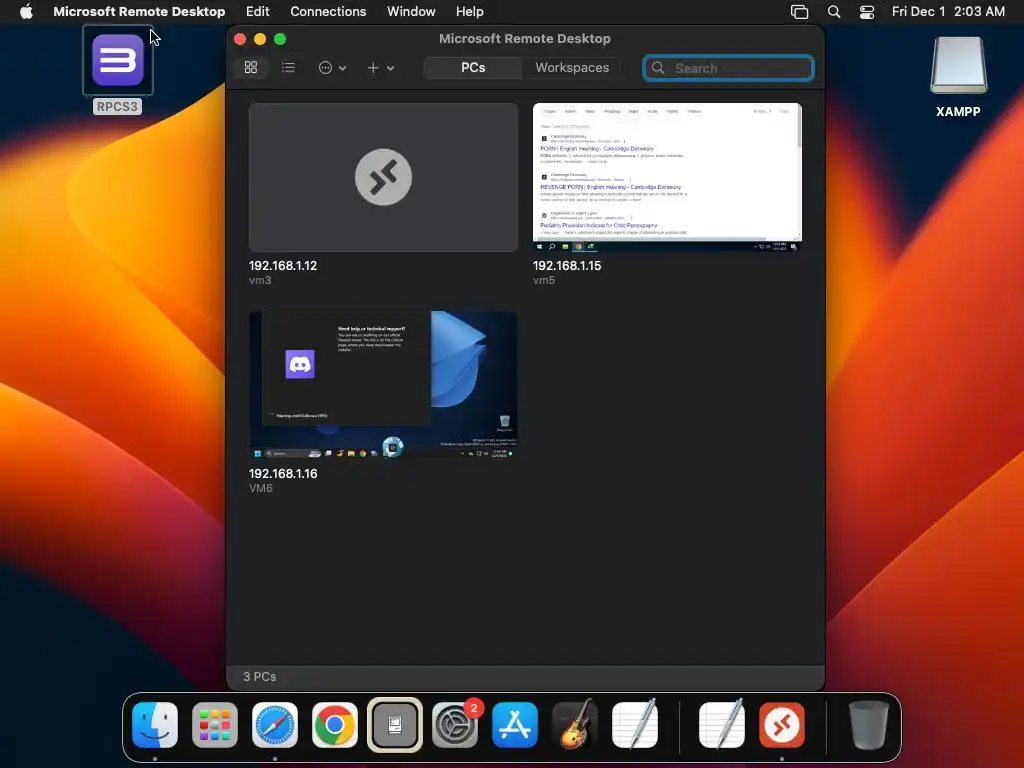Open Safari from the Dock

click(x=275, y=725)
